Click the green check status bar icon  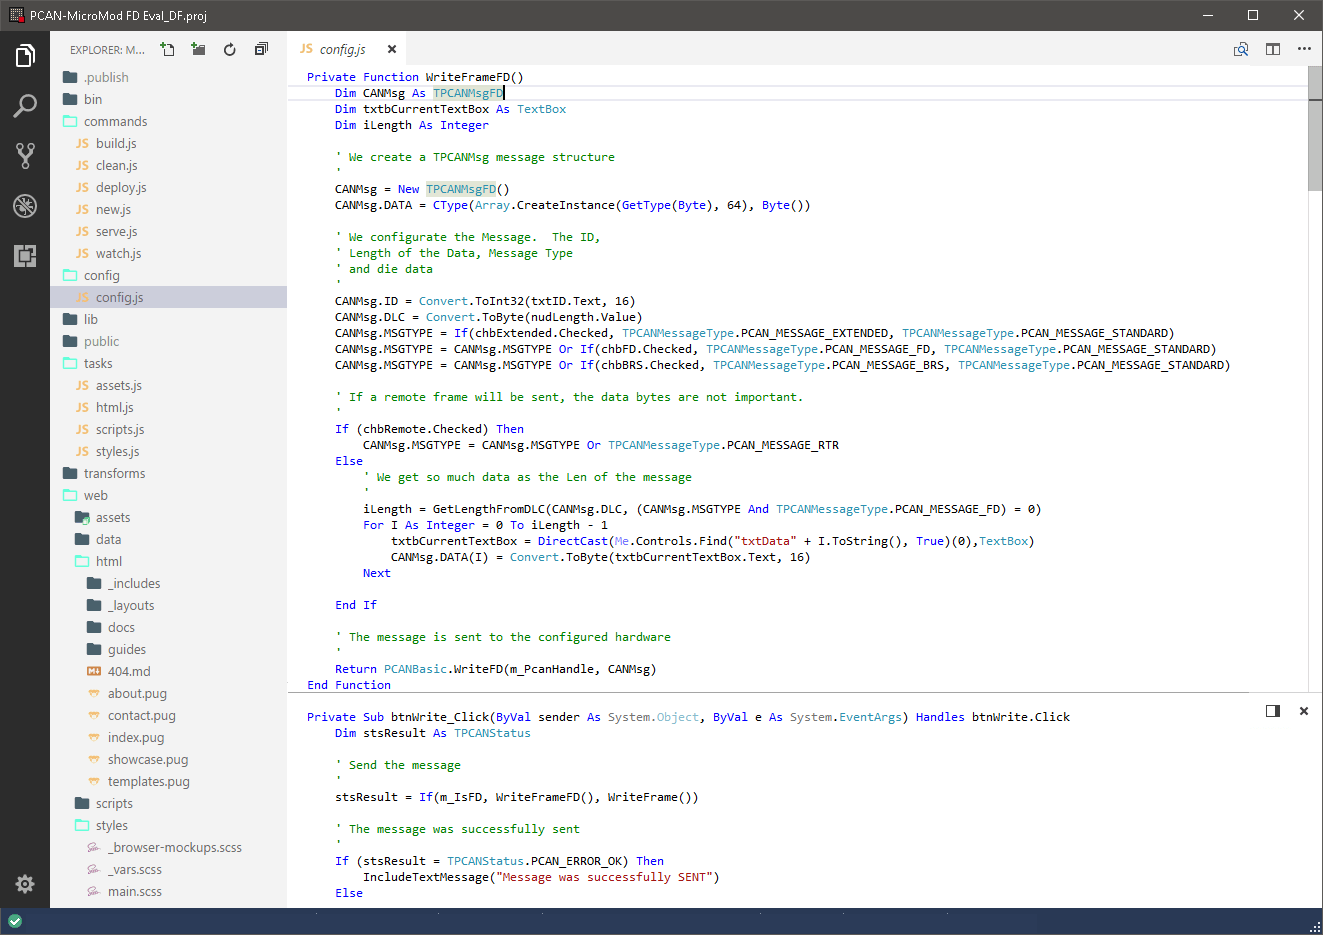click(x=15, y=921)
